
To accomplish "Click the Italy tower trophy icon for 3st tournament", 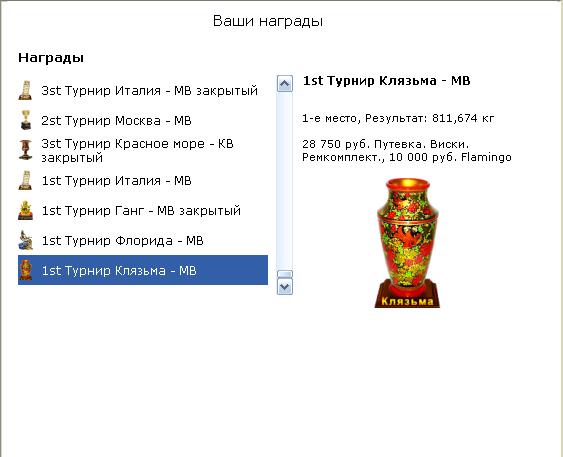I will [x=25, y=90].
